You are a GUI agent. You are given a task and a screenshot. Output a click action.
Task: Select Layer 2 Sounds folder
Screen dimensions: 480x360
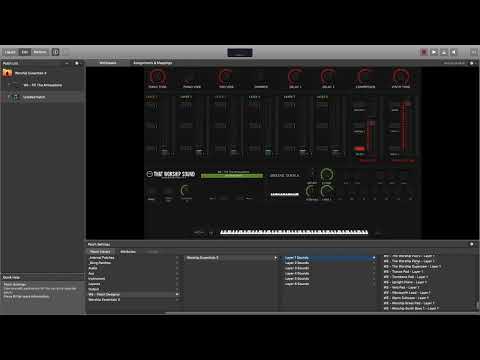point(330,263)
